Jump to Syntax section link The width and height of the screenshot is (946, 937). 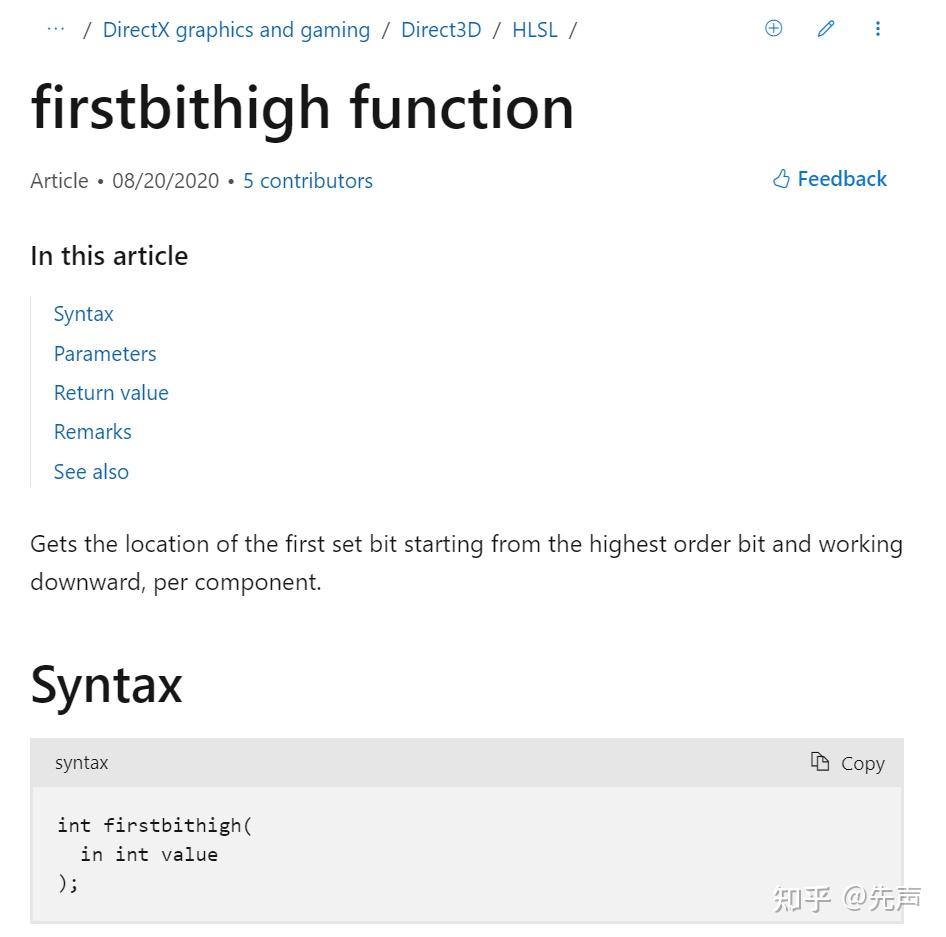point(84,314)
